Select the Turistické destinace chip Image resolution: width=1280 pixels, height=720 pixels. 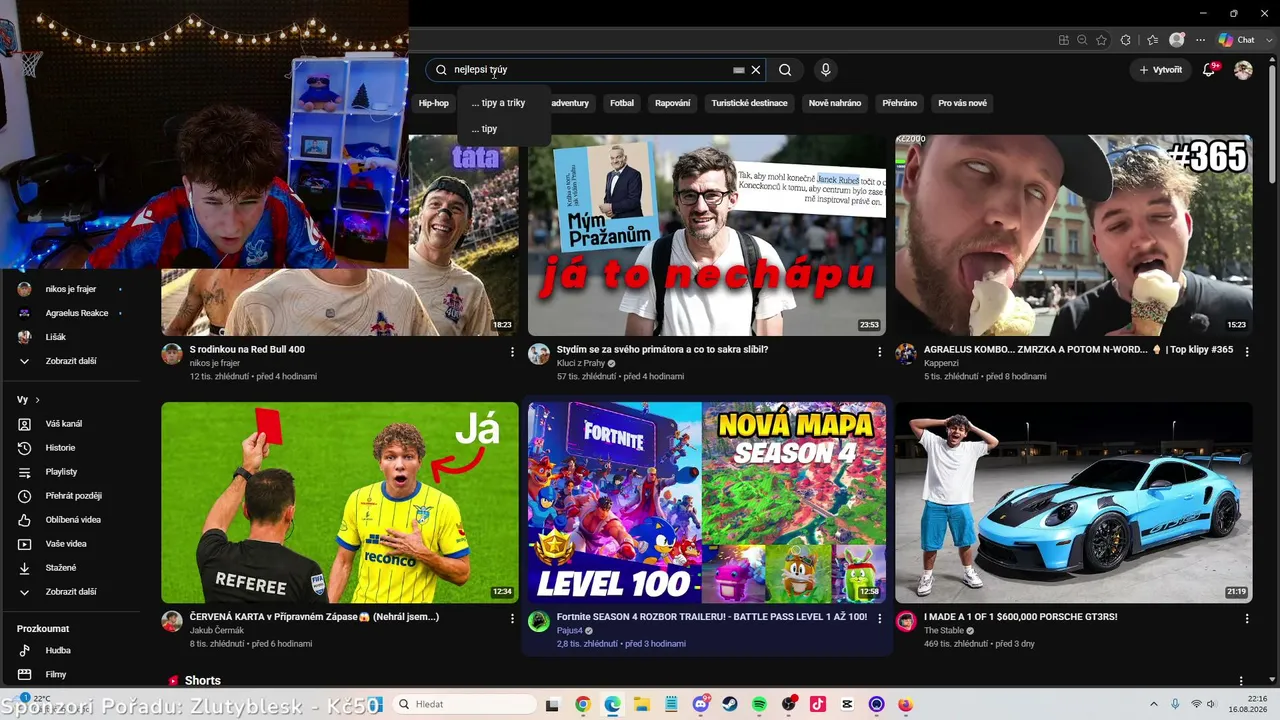point(749,103)
